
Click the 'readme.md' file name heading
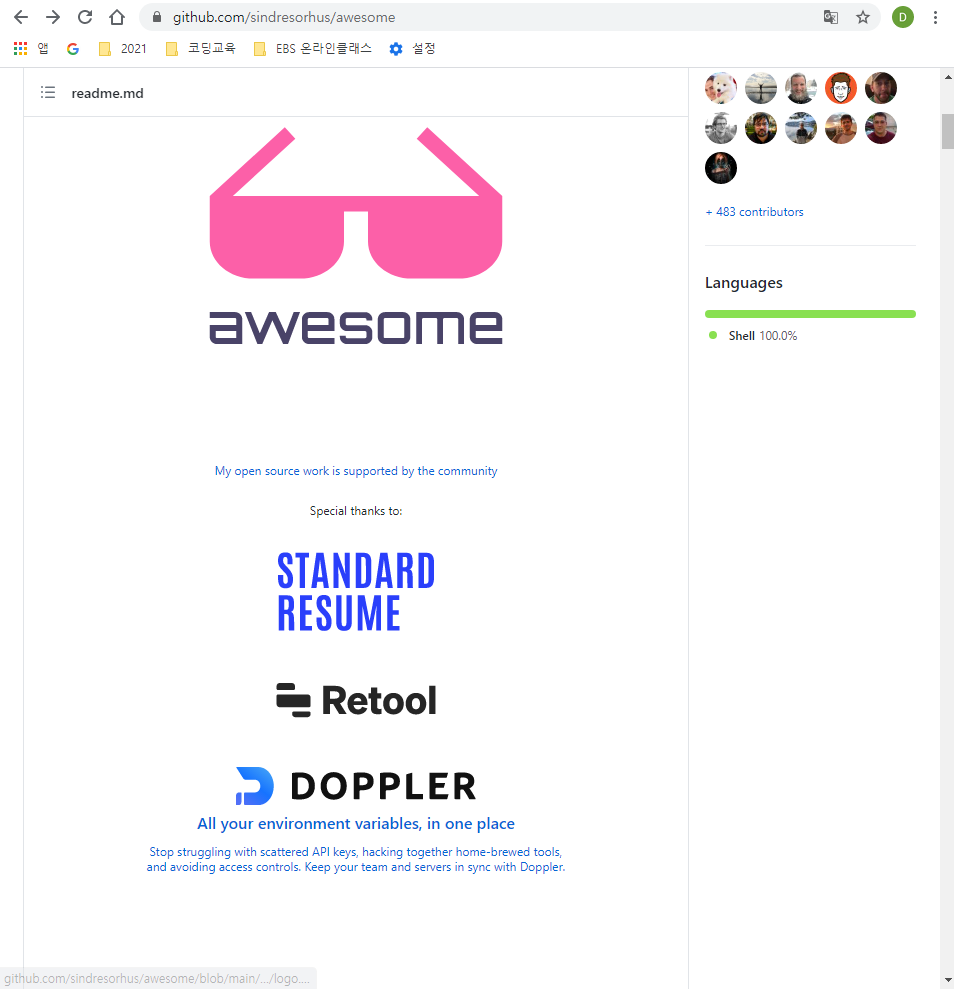(107, 93)
